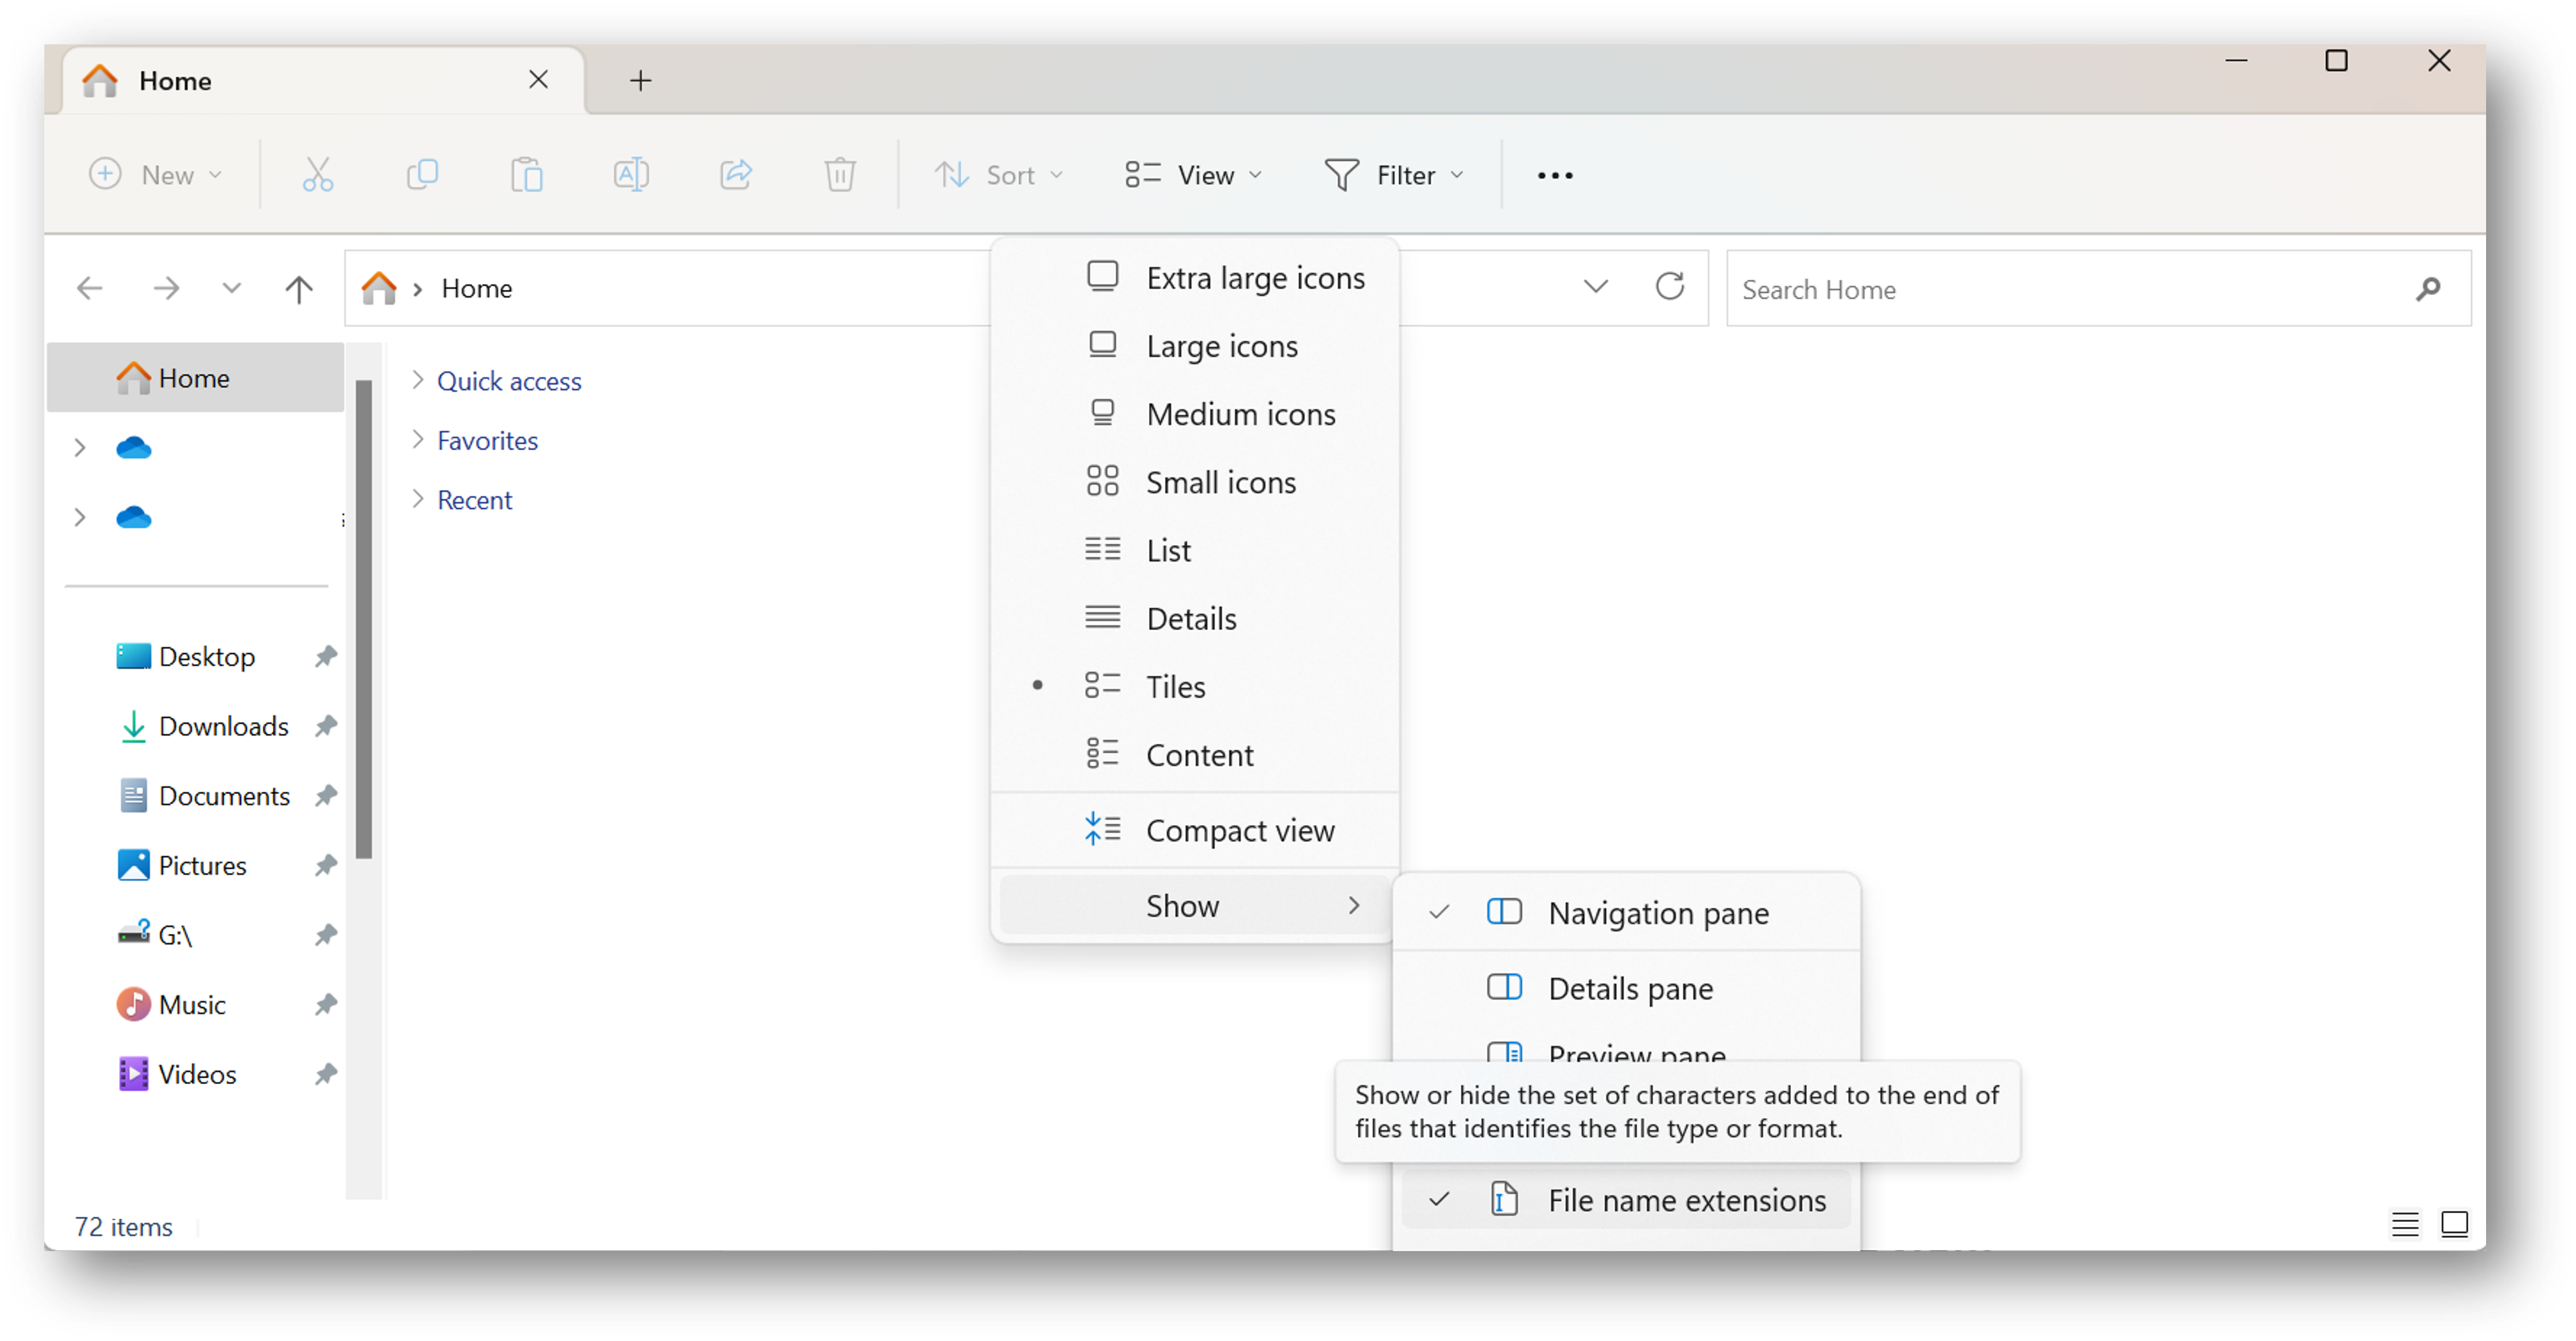Expand the first OneDrive tree item
The height and width of the screenshot is (1341, 2576).
coord(80,447)
